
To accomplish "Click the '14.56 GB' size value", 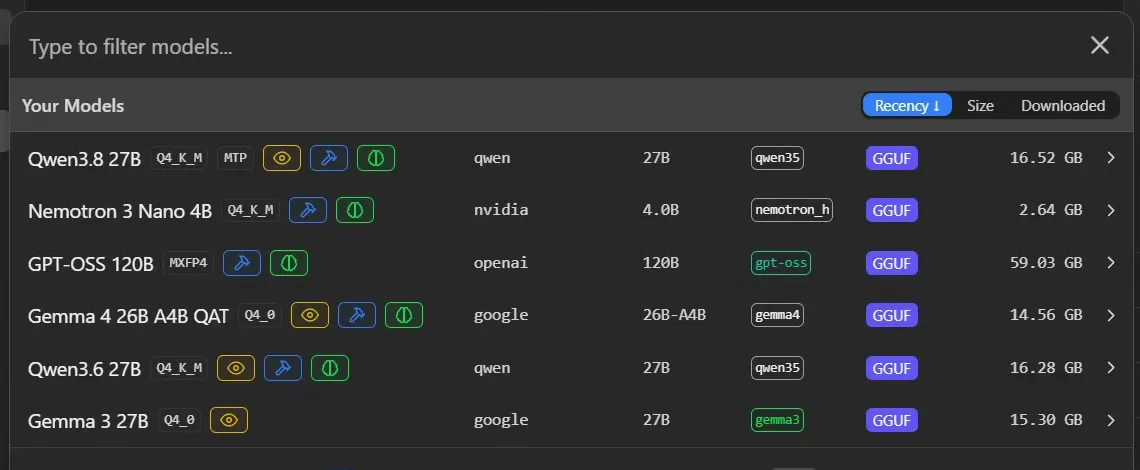I will pos(1046,315).
